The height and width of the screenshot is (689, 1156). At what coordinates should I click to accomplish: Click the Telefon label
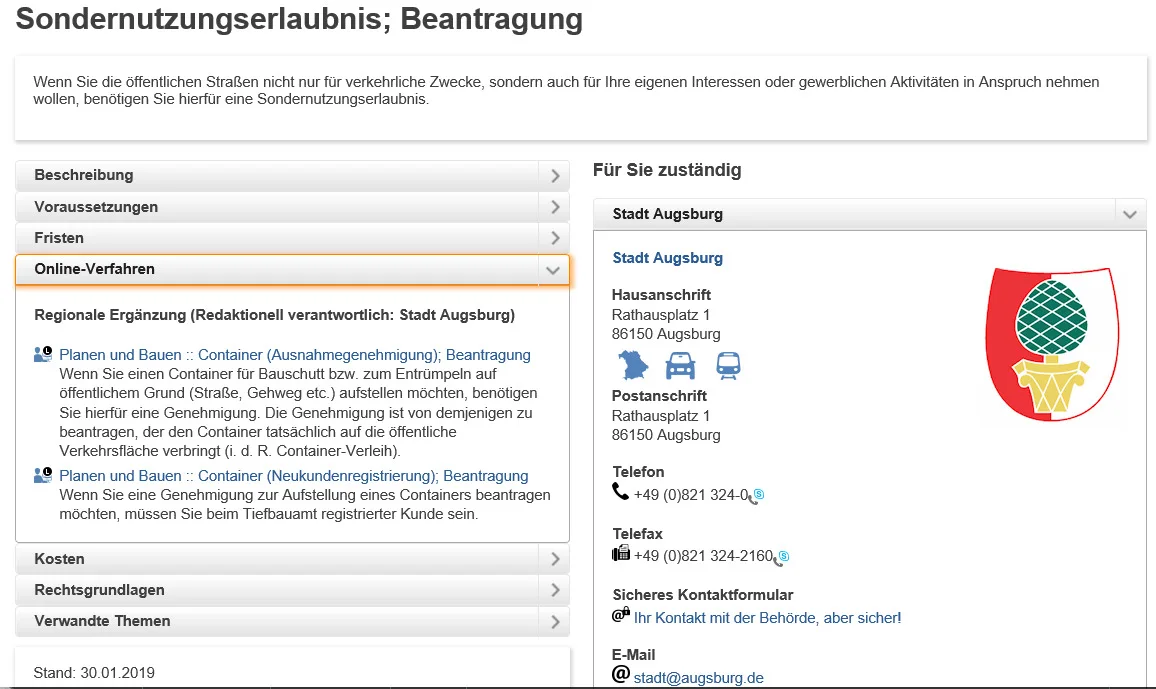click(638, 472)
